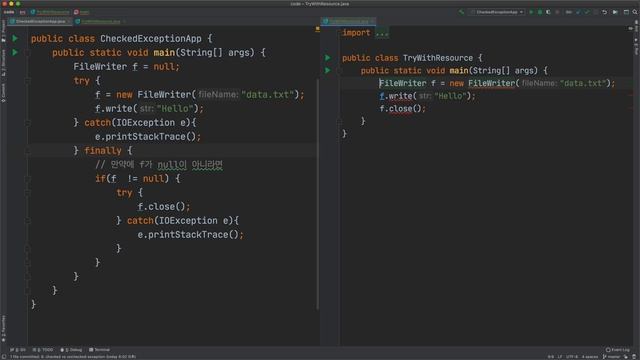This screenshot has height=360, width=640.
Task: Collapse the main method fold in left editor
Action: 28,53
